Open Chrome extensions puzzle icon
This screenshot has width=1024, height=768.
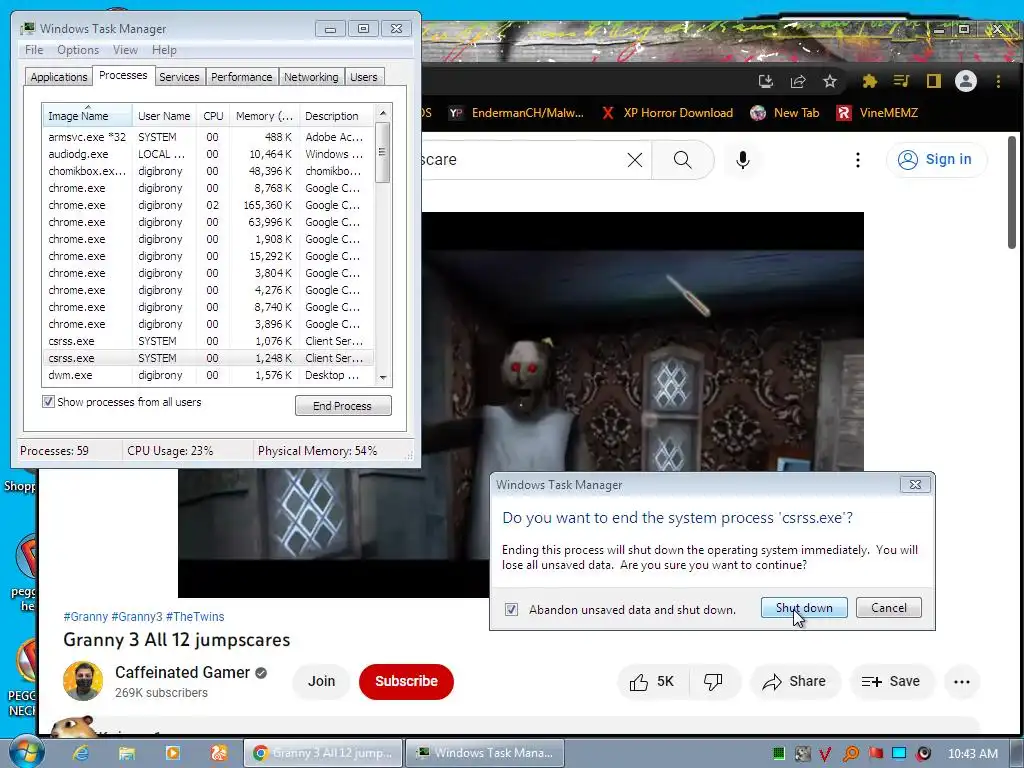click(x=869, y=81)
